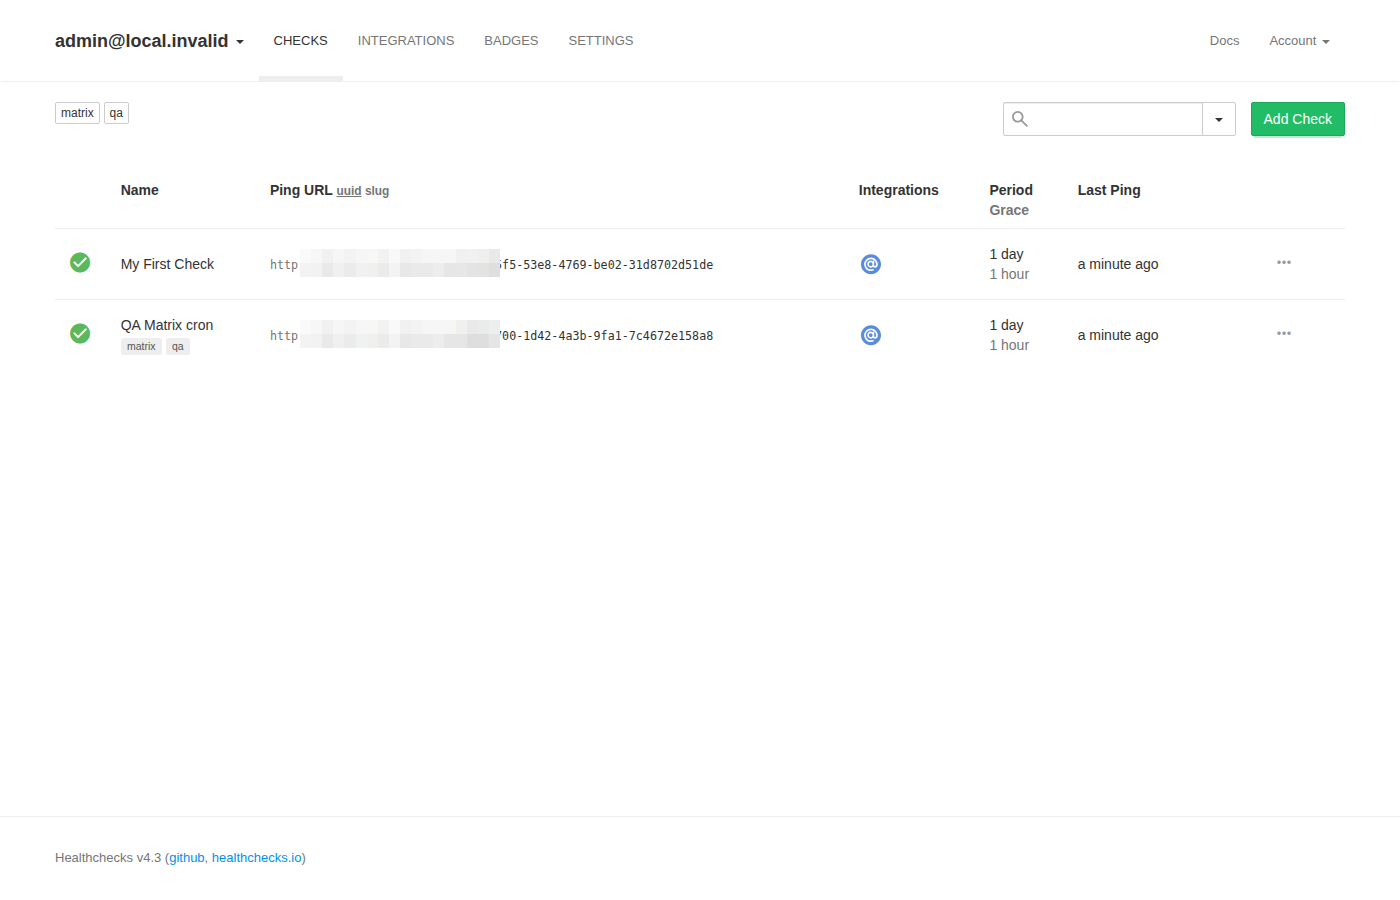
Task: Click the period and grace of My First Check
Action: click(1009, 264)
